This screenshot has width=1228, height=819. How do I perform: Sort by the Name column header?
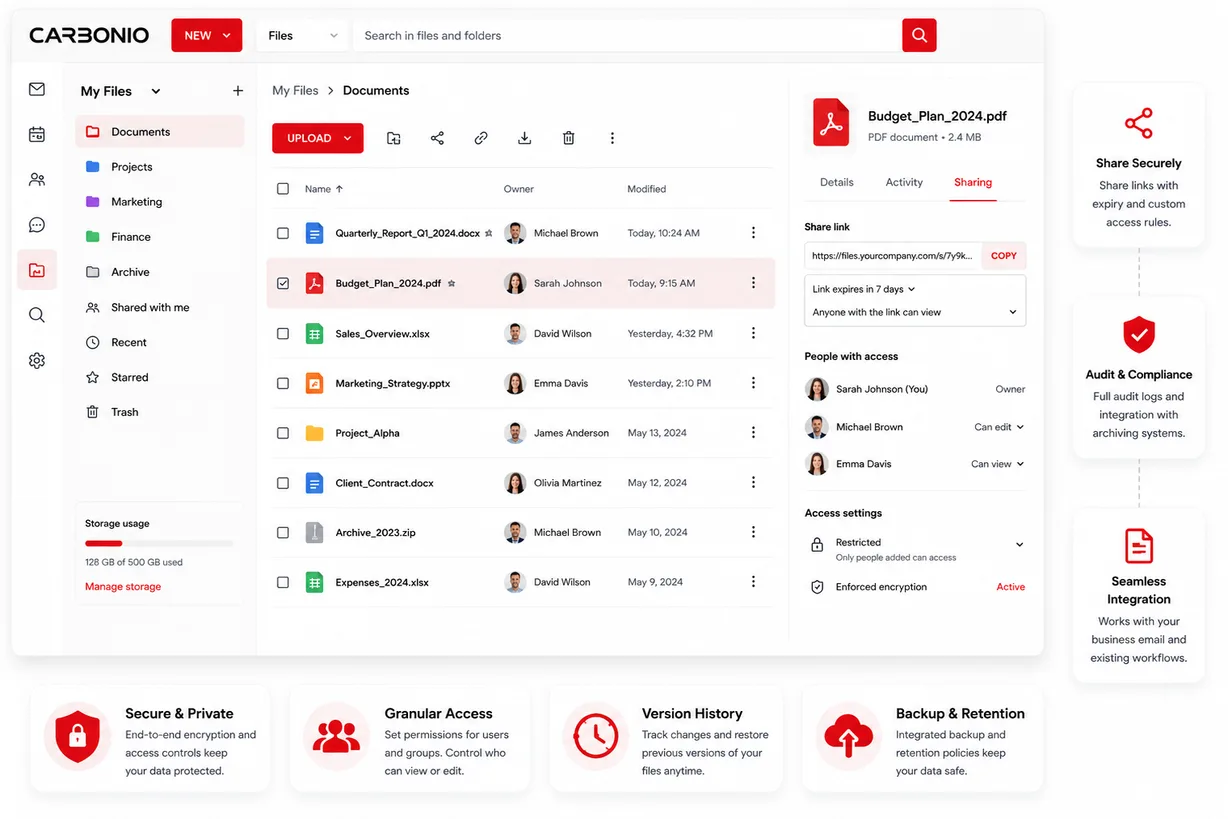tap(324, 189)
